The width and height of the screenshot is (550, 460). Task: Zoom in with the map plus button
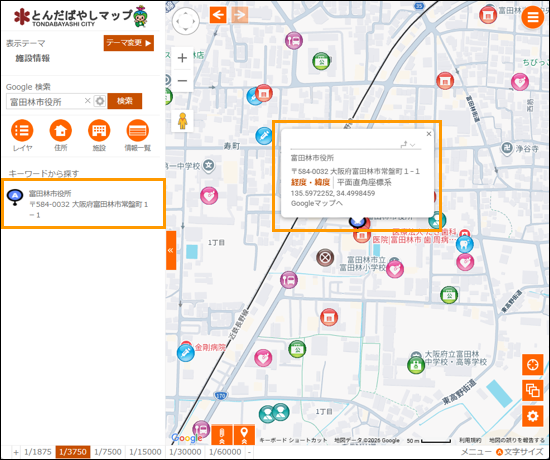pos(182,58)
